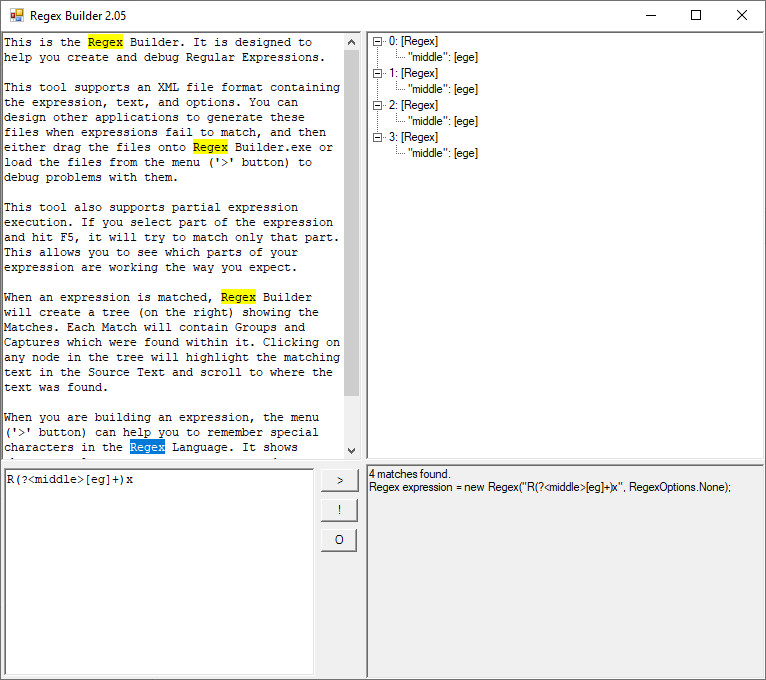Collapse match node 2: [Regex]

pyautogui.click(x=377, y=106)
